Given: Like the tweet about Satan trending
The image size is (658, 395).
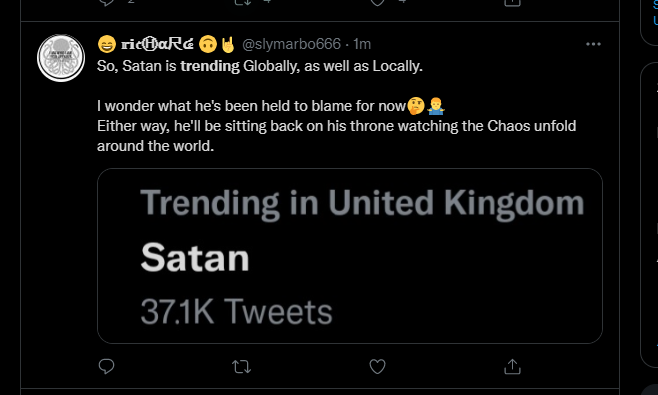Looking at the screenshot, I should [x=377, y=366].
